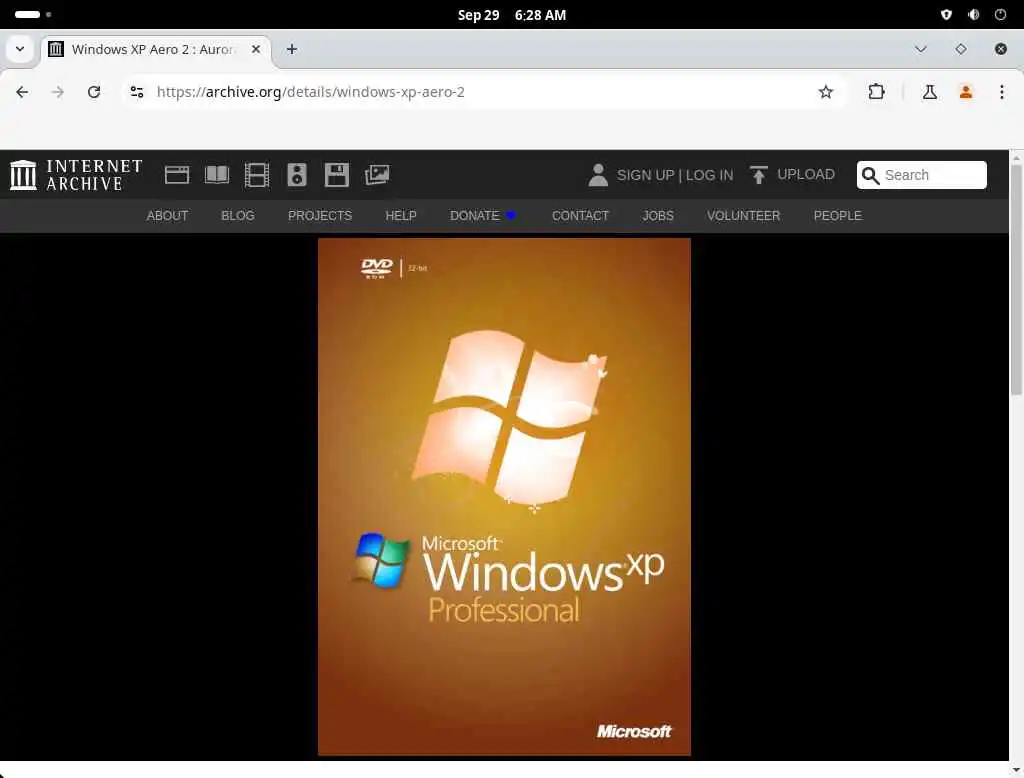Viewport: 1024px width, 778px height.
Task: Click the UPLOAD link
Action: click(x=806, y=174)
